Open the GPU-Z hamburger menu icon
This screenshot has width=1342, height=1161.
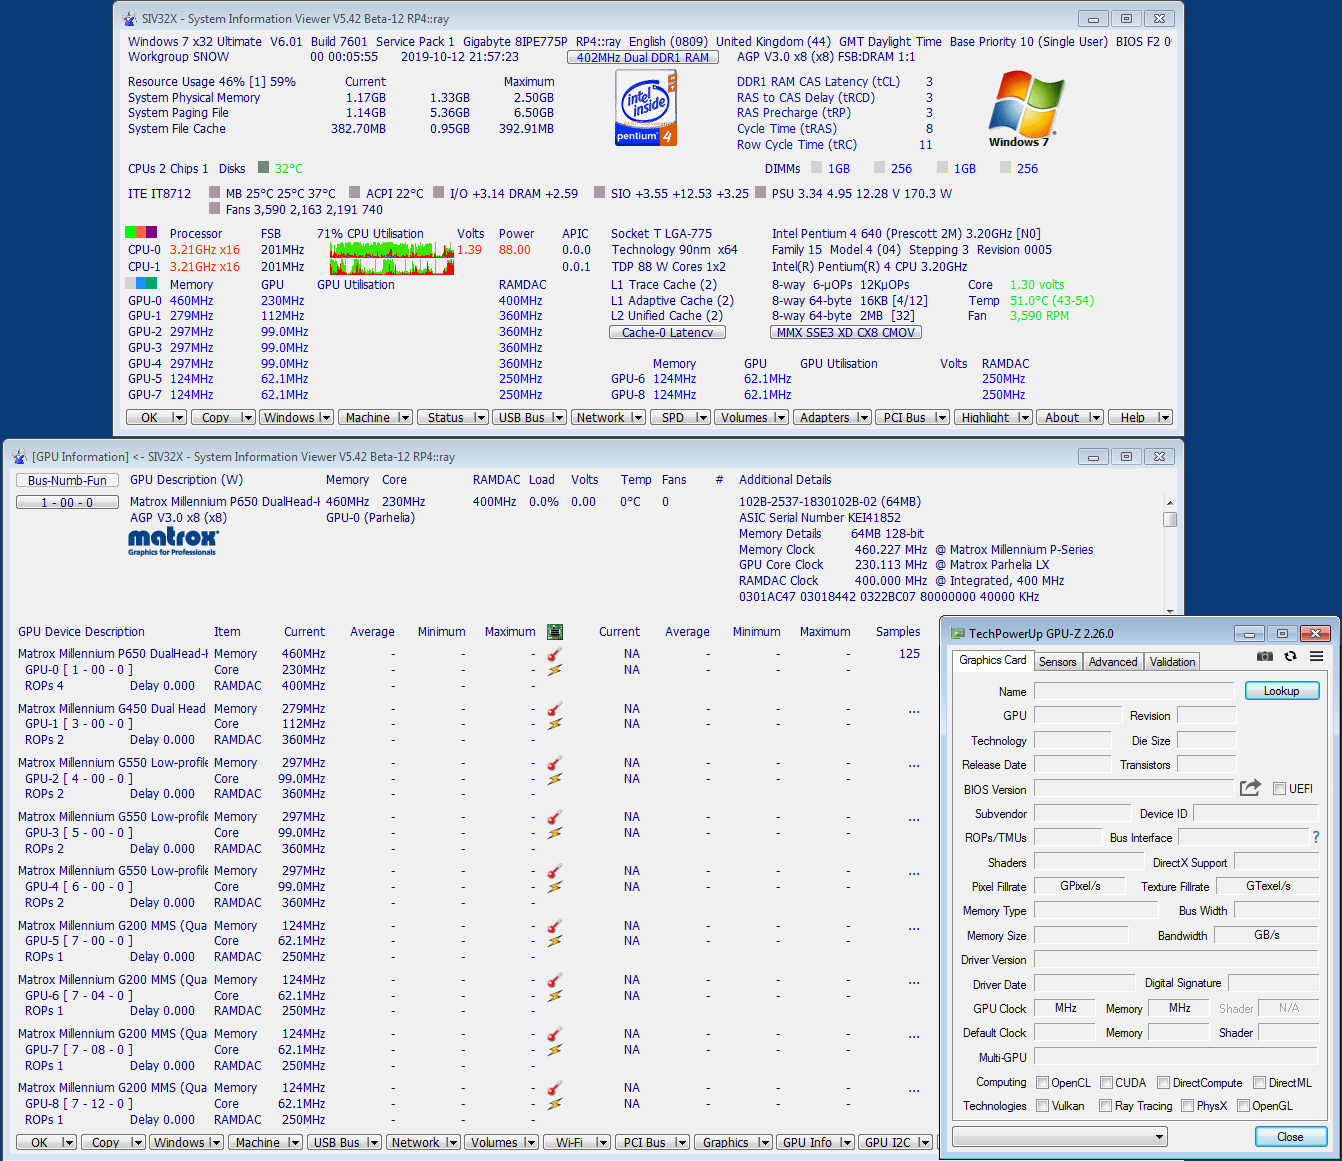[x=1316, y=656]
